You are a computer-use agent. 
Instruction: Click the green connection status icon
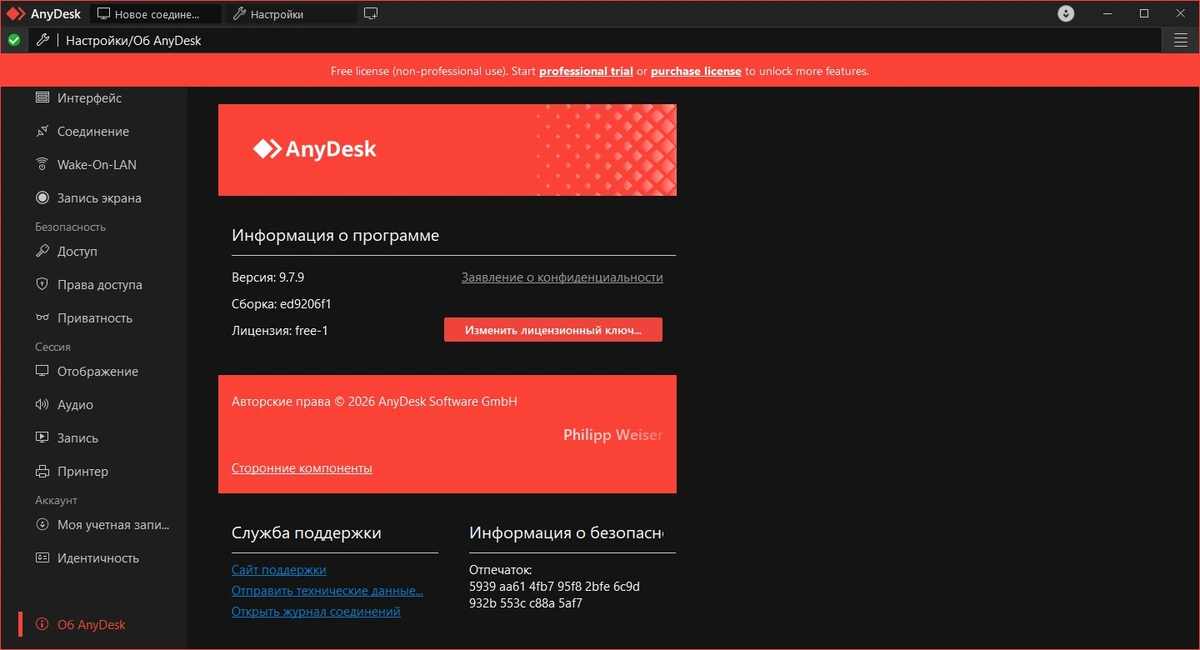point(14,40)
